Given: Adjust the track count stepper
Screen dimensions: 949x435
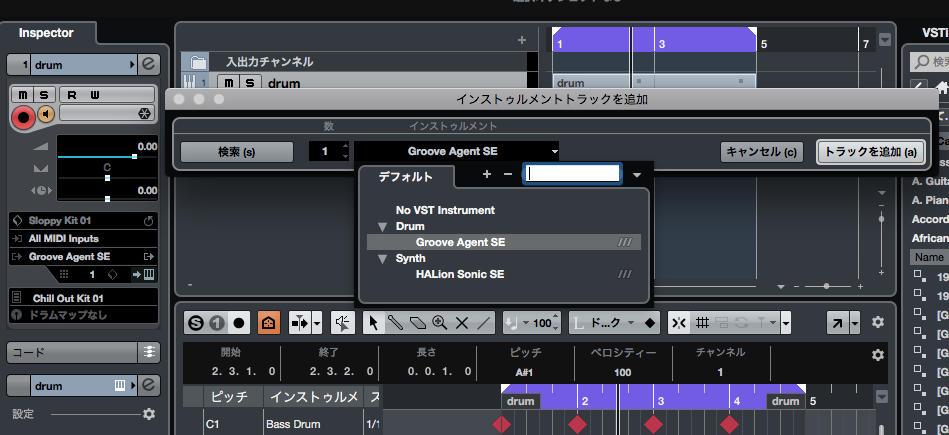Looking at the screenshot, I should pyautogui.click(x=345, y=151).
